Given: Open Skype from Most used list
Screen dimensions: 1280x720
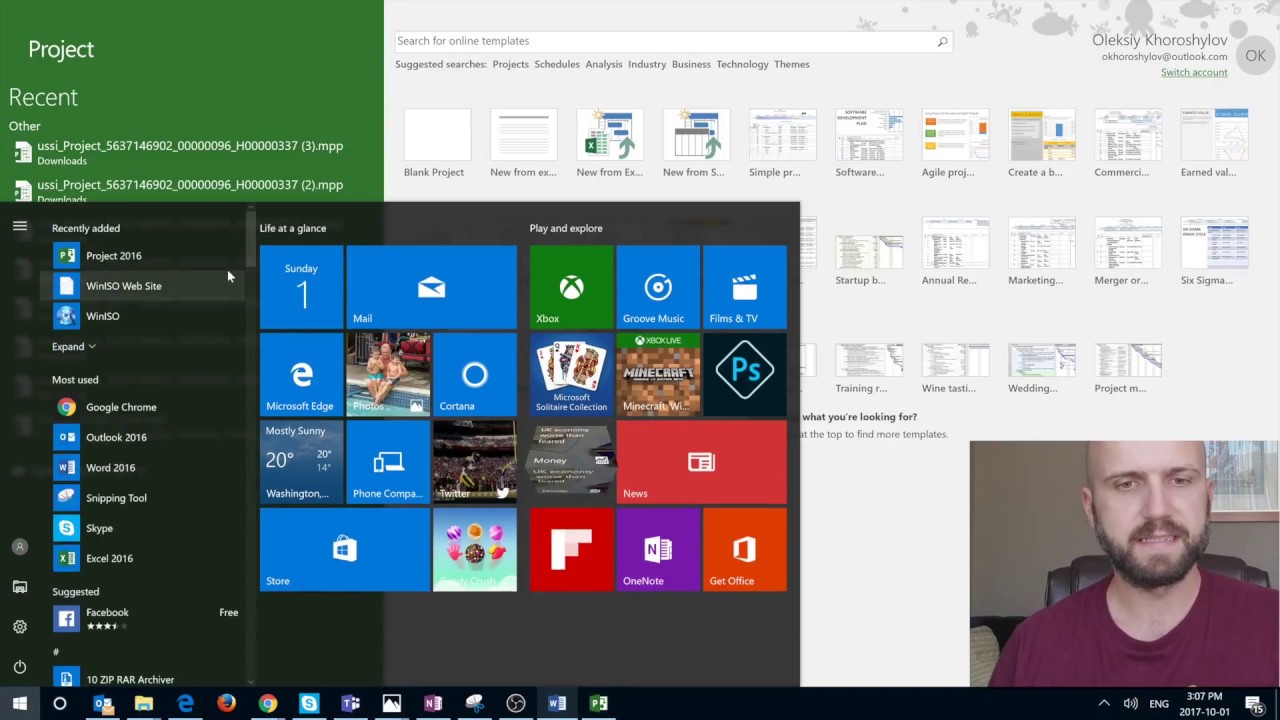Looking at the screenshot, I should coord(145,528).
